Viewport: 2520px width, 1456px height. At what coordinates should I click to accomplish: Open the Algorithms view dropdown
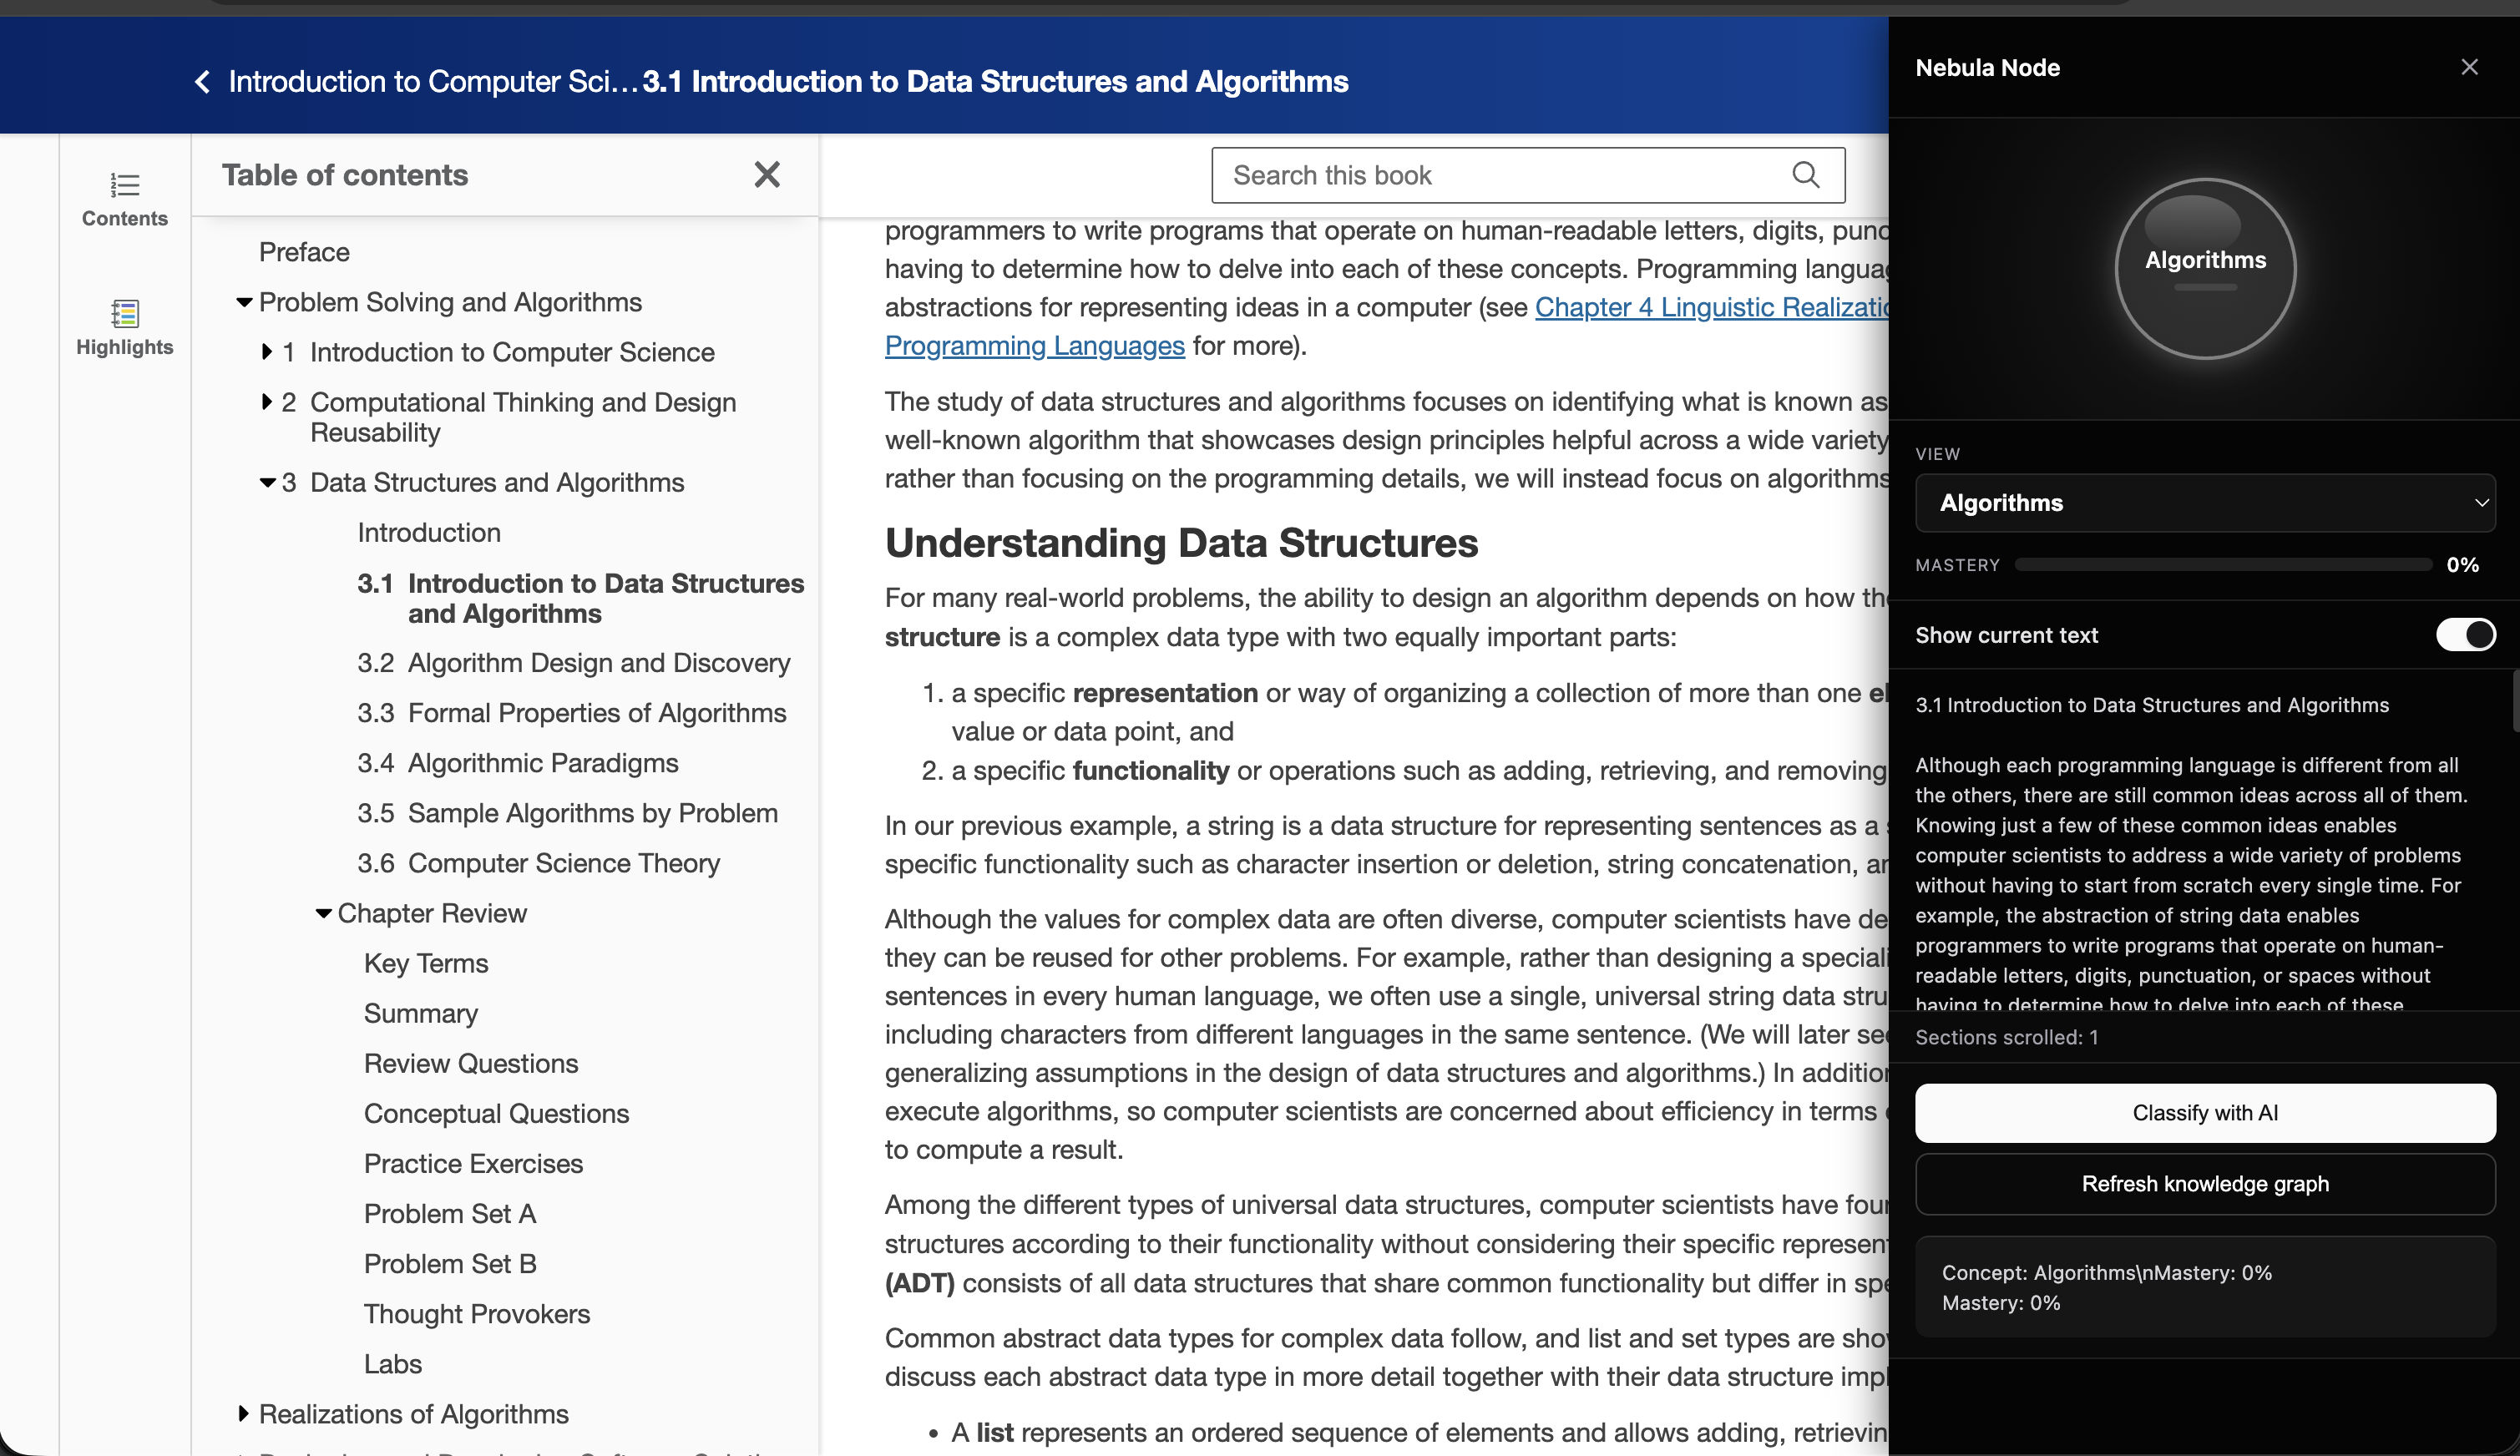(2204, 502)
